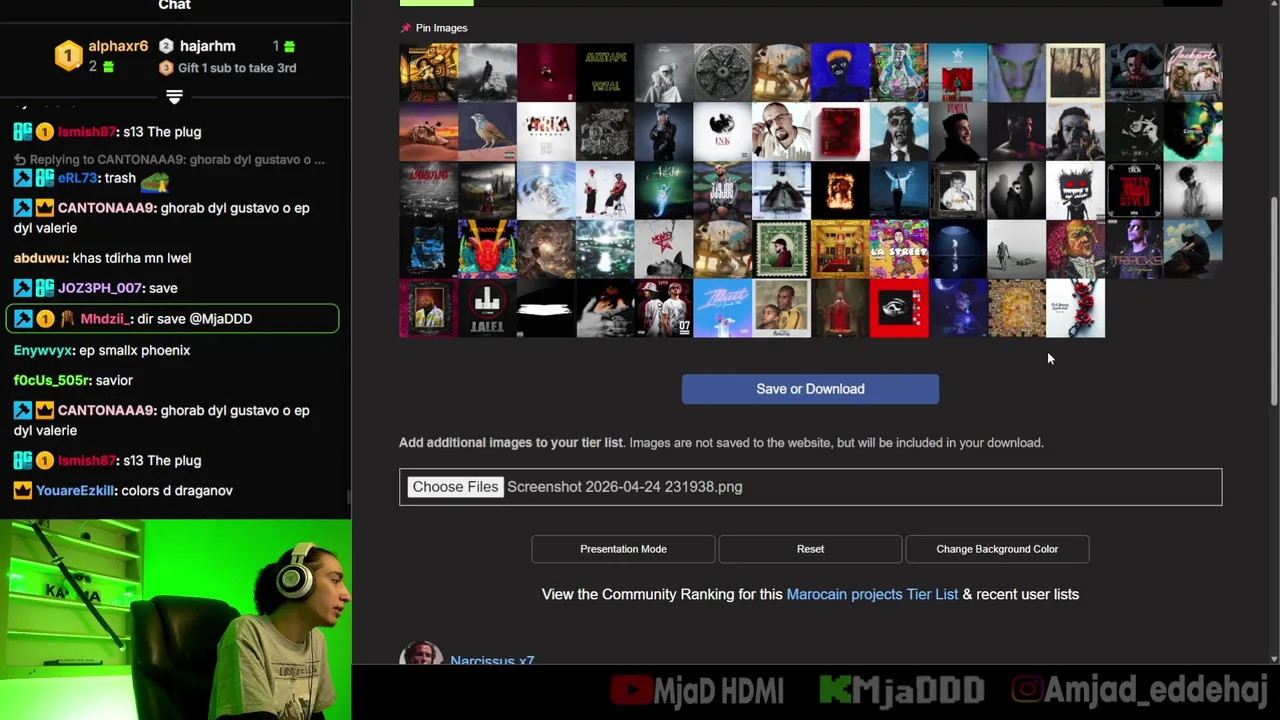Image resolution: width=1280 pixels, height=720 pixels.
Task: Enable Presentation Mode
Action: click(x=623, y=549)
